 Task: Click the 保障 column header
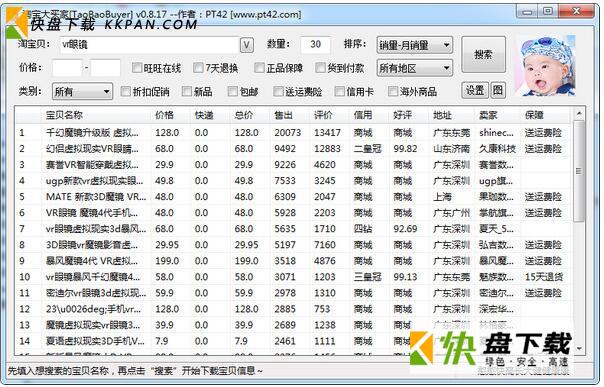(545, 115)
